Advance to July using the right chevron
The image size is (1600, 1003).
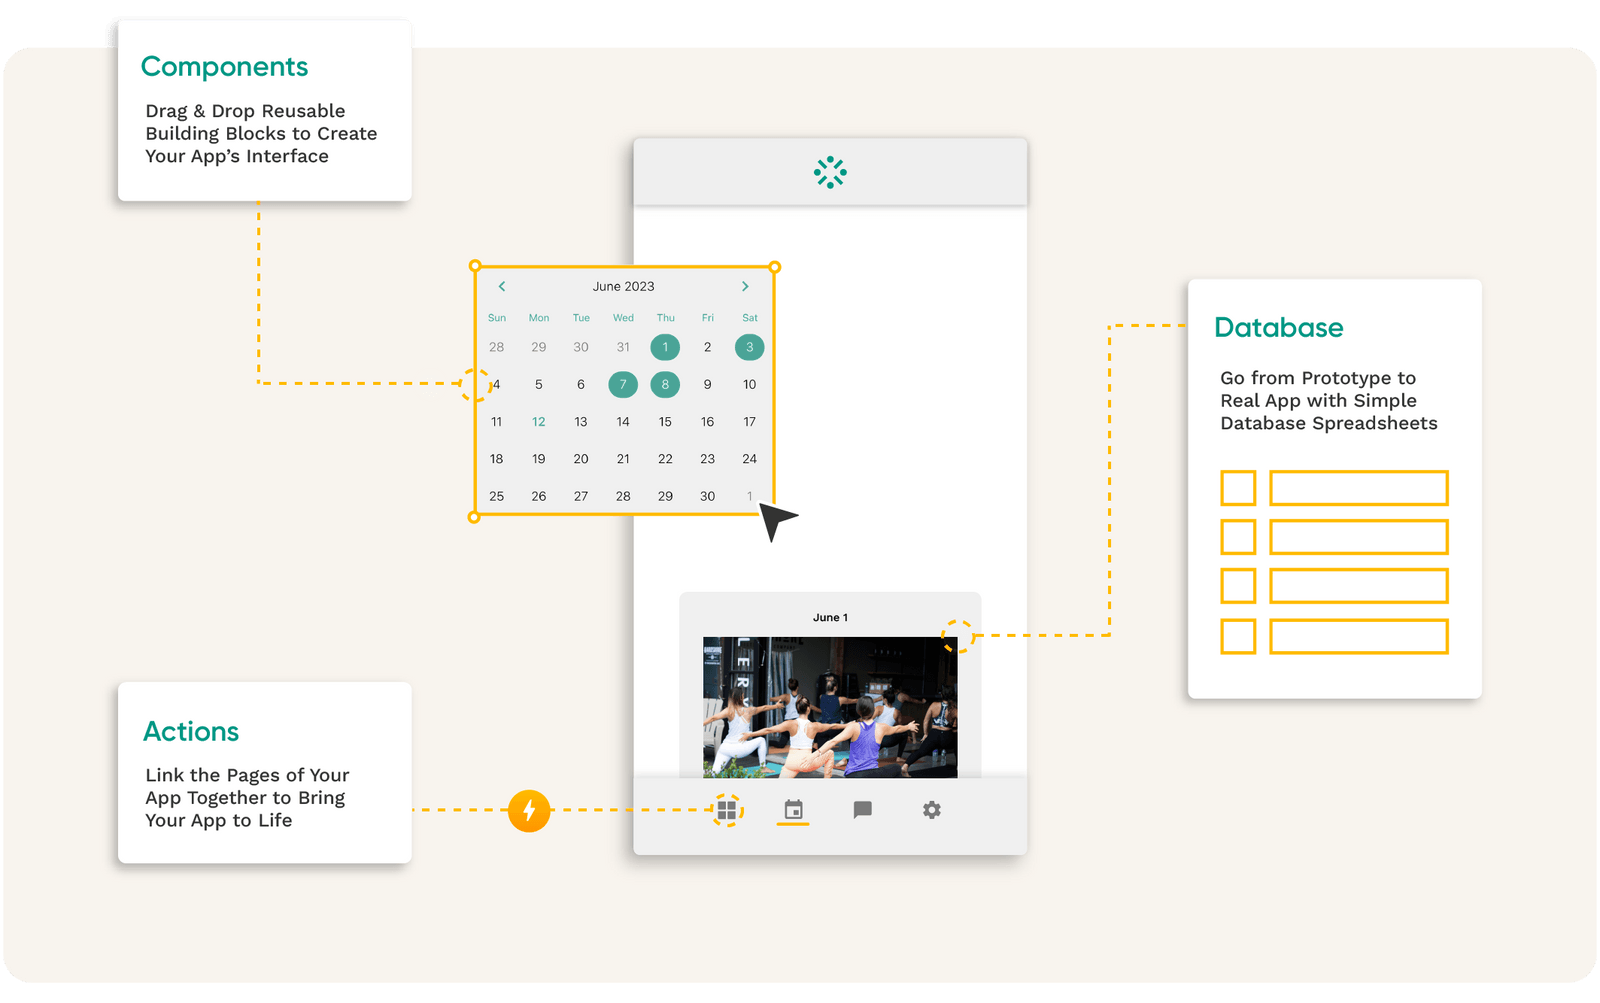pos(745,286)
